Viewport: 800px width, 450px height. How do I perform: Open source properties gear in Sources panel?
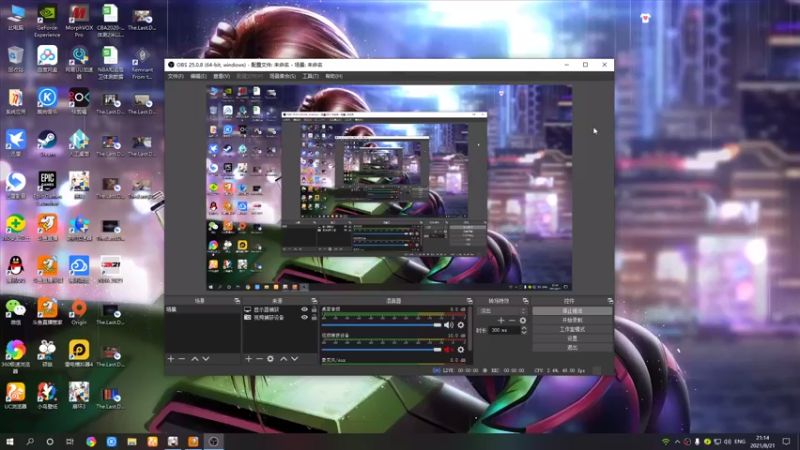(x=270, y=359)
